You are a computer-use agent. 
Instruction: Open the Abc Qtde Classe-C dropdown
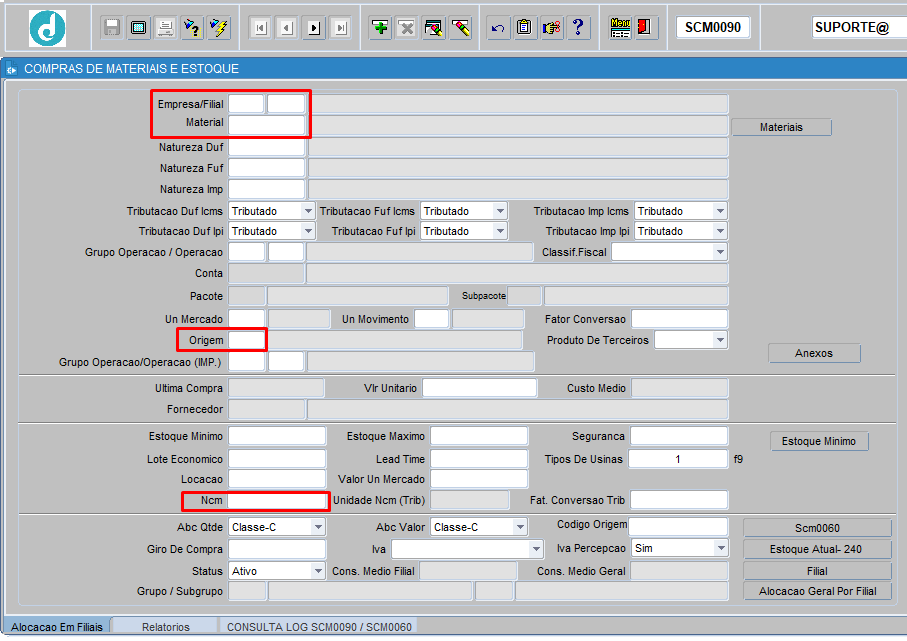click(x=318, y=527)
